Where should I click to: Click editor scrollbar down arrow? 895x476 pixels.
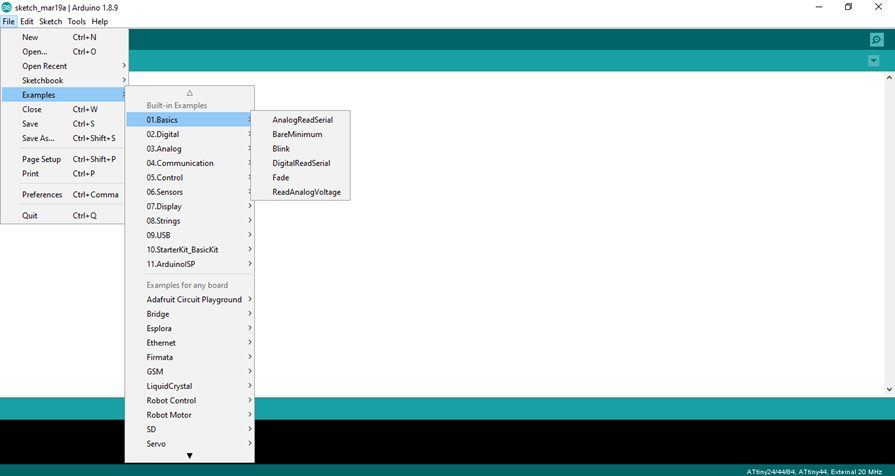point(889,389)
